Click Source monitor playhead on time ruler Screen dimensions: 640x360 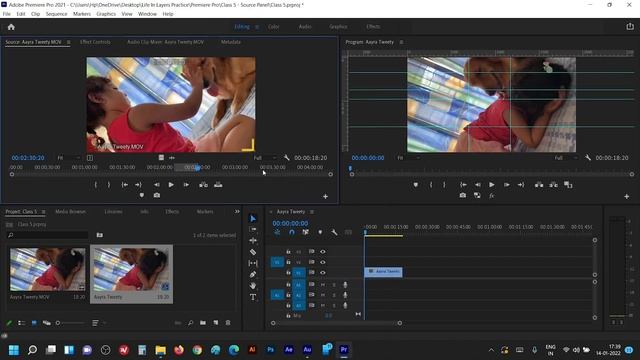click(x=198, y=168)
